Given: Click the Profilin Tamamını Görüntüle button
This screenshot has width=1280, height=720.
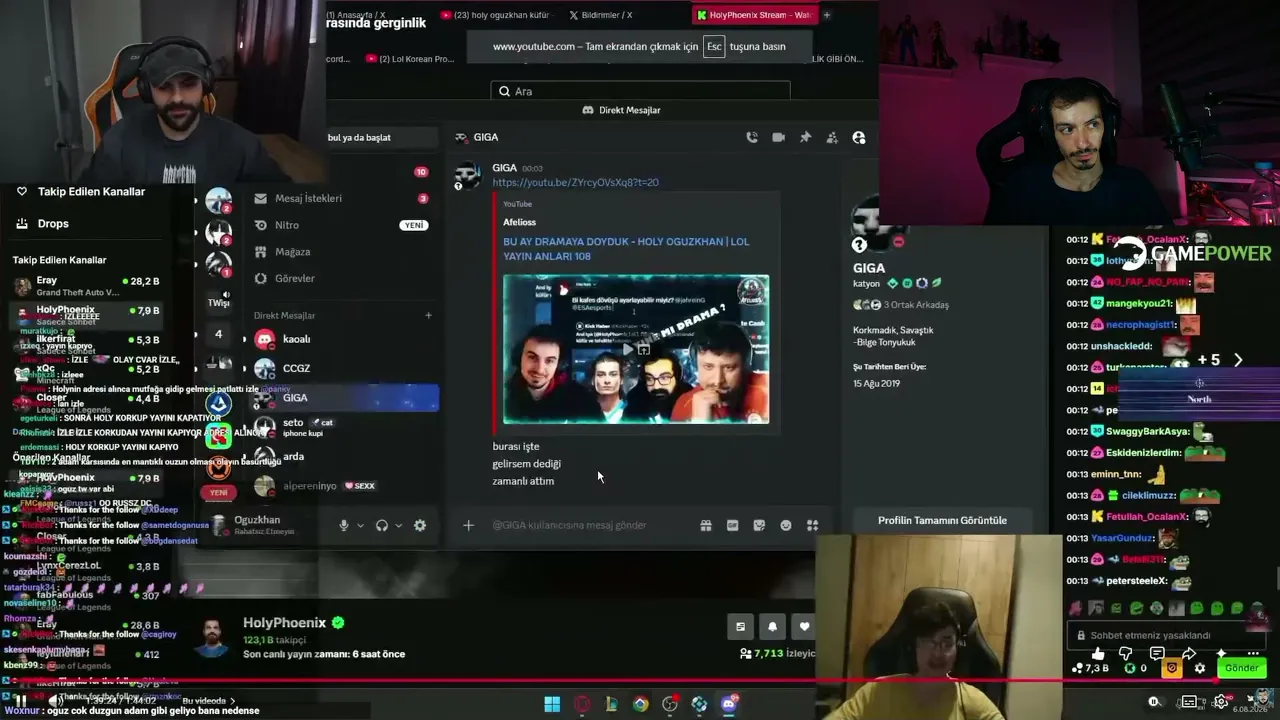Looking at the screenshot, I should [942, 520].
